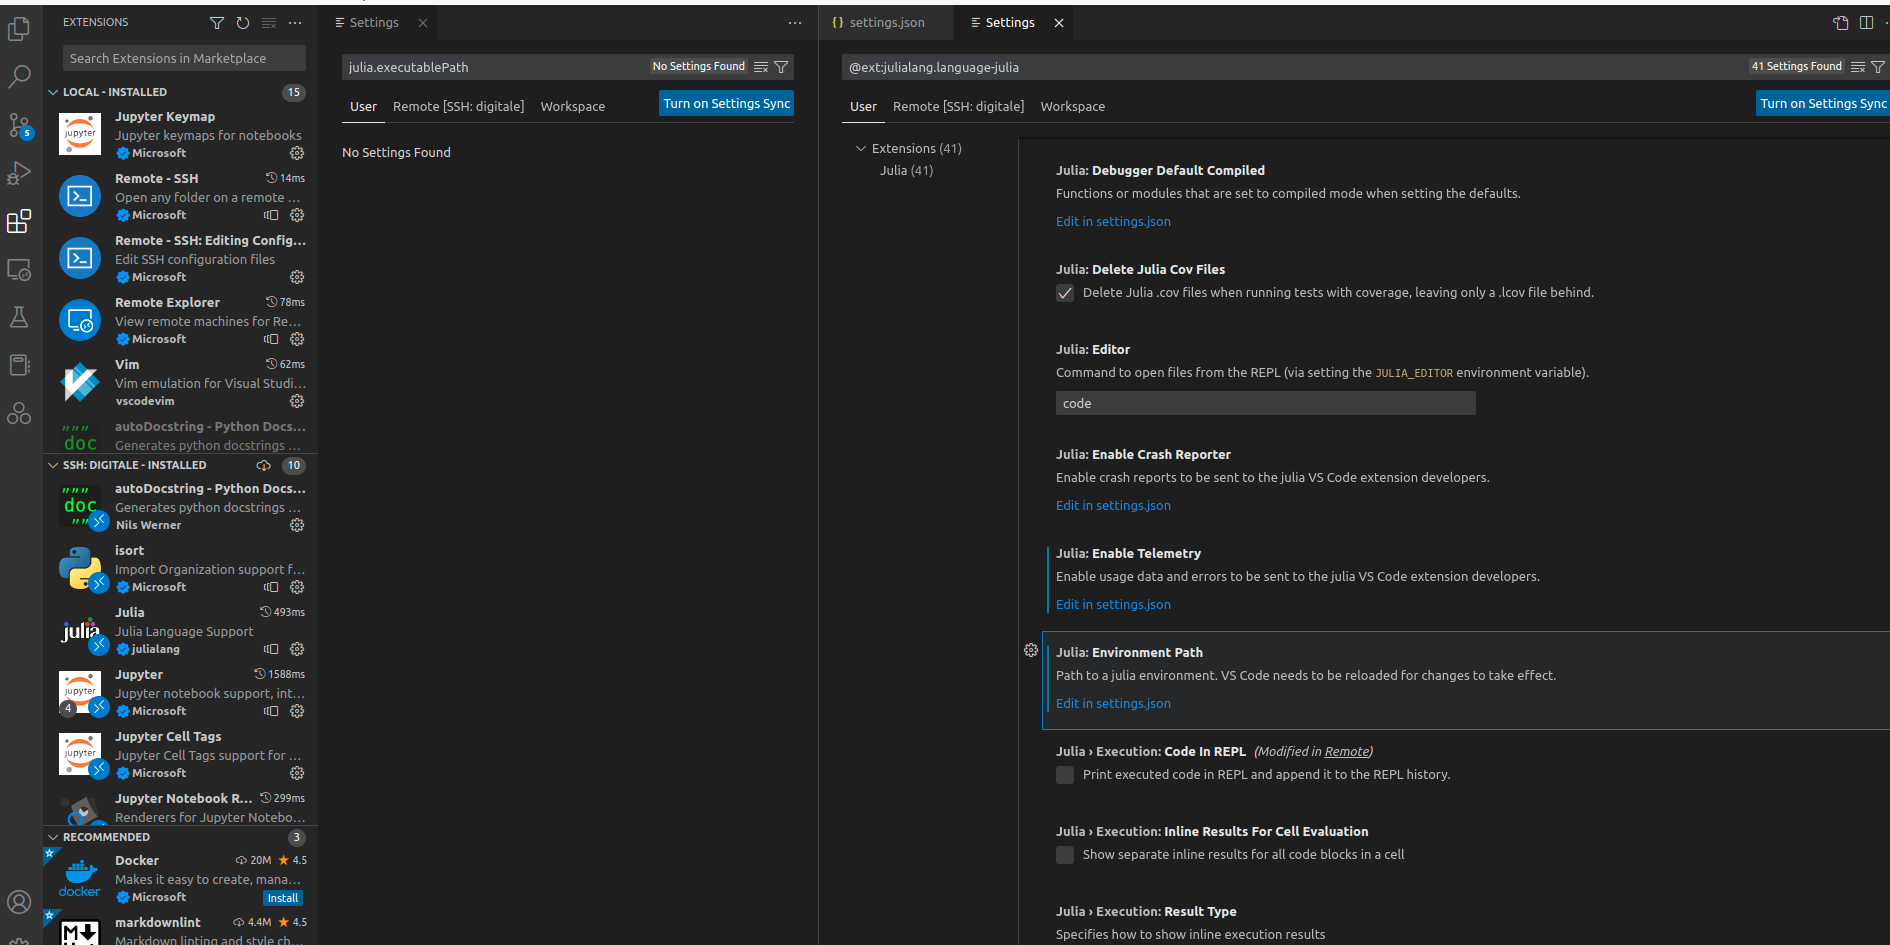Uncheck Delete Julia Cov Files checkbox
Viewport: 1890px width, 945px height.
(x=1065, y=293)
